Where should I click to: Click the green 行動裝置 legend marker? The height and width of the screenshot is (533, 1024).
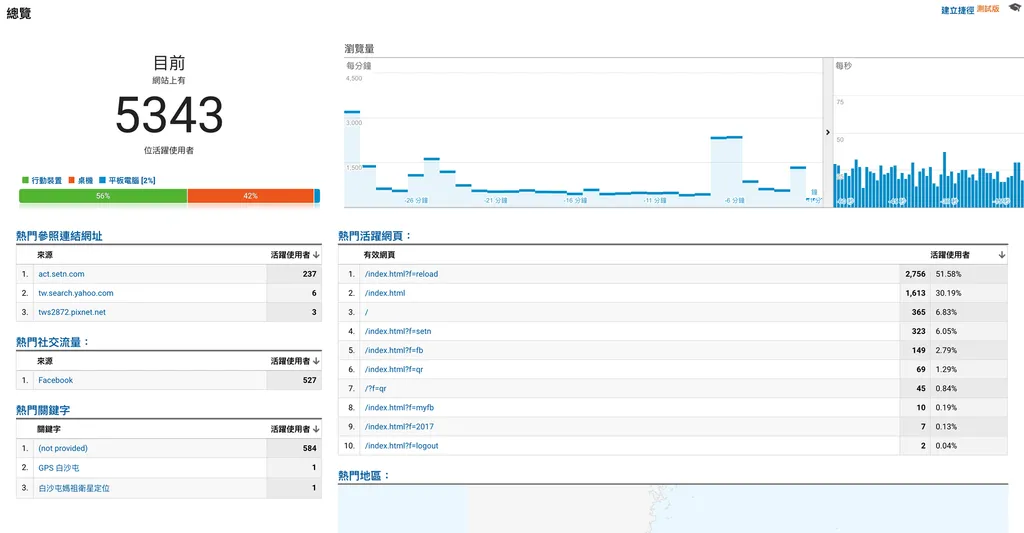coord(25,180)
